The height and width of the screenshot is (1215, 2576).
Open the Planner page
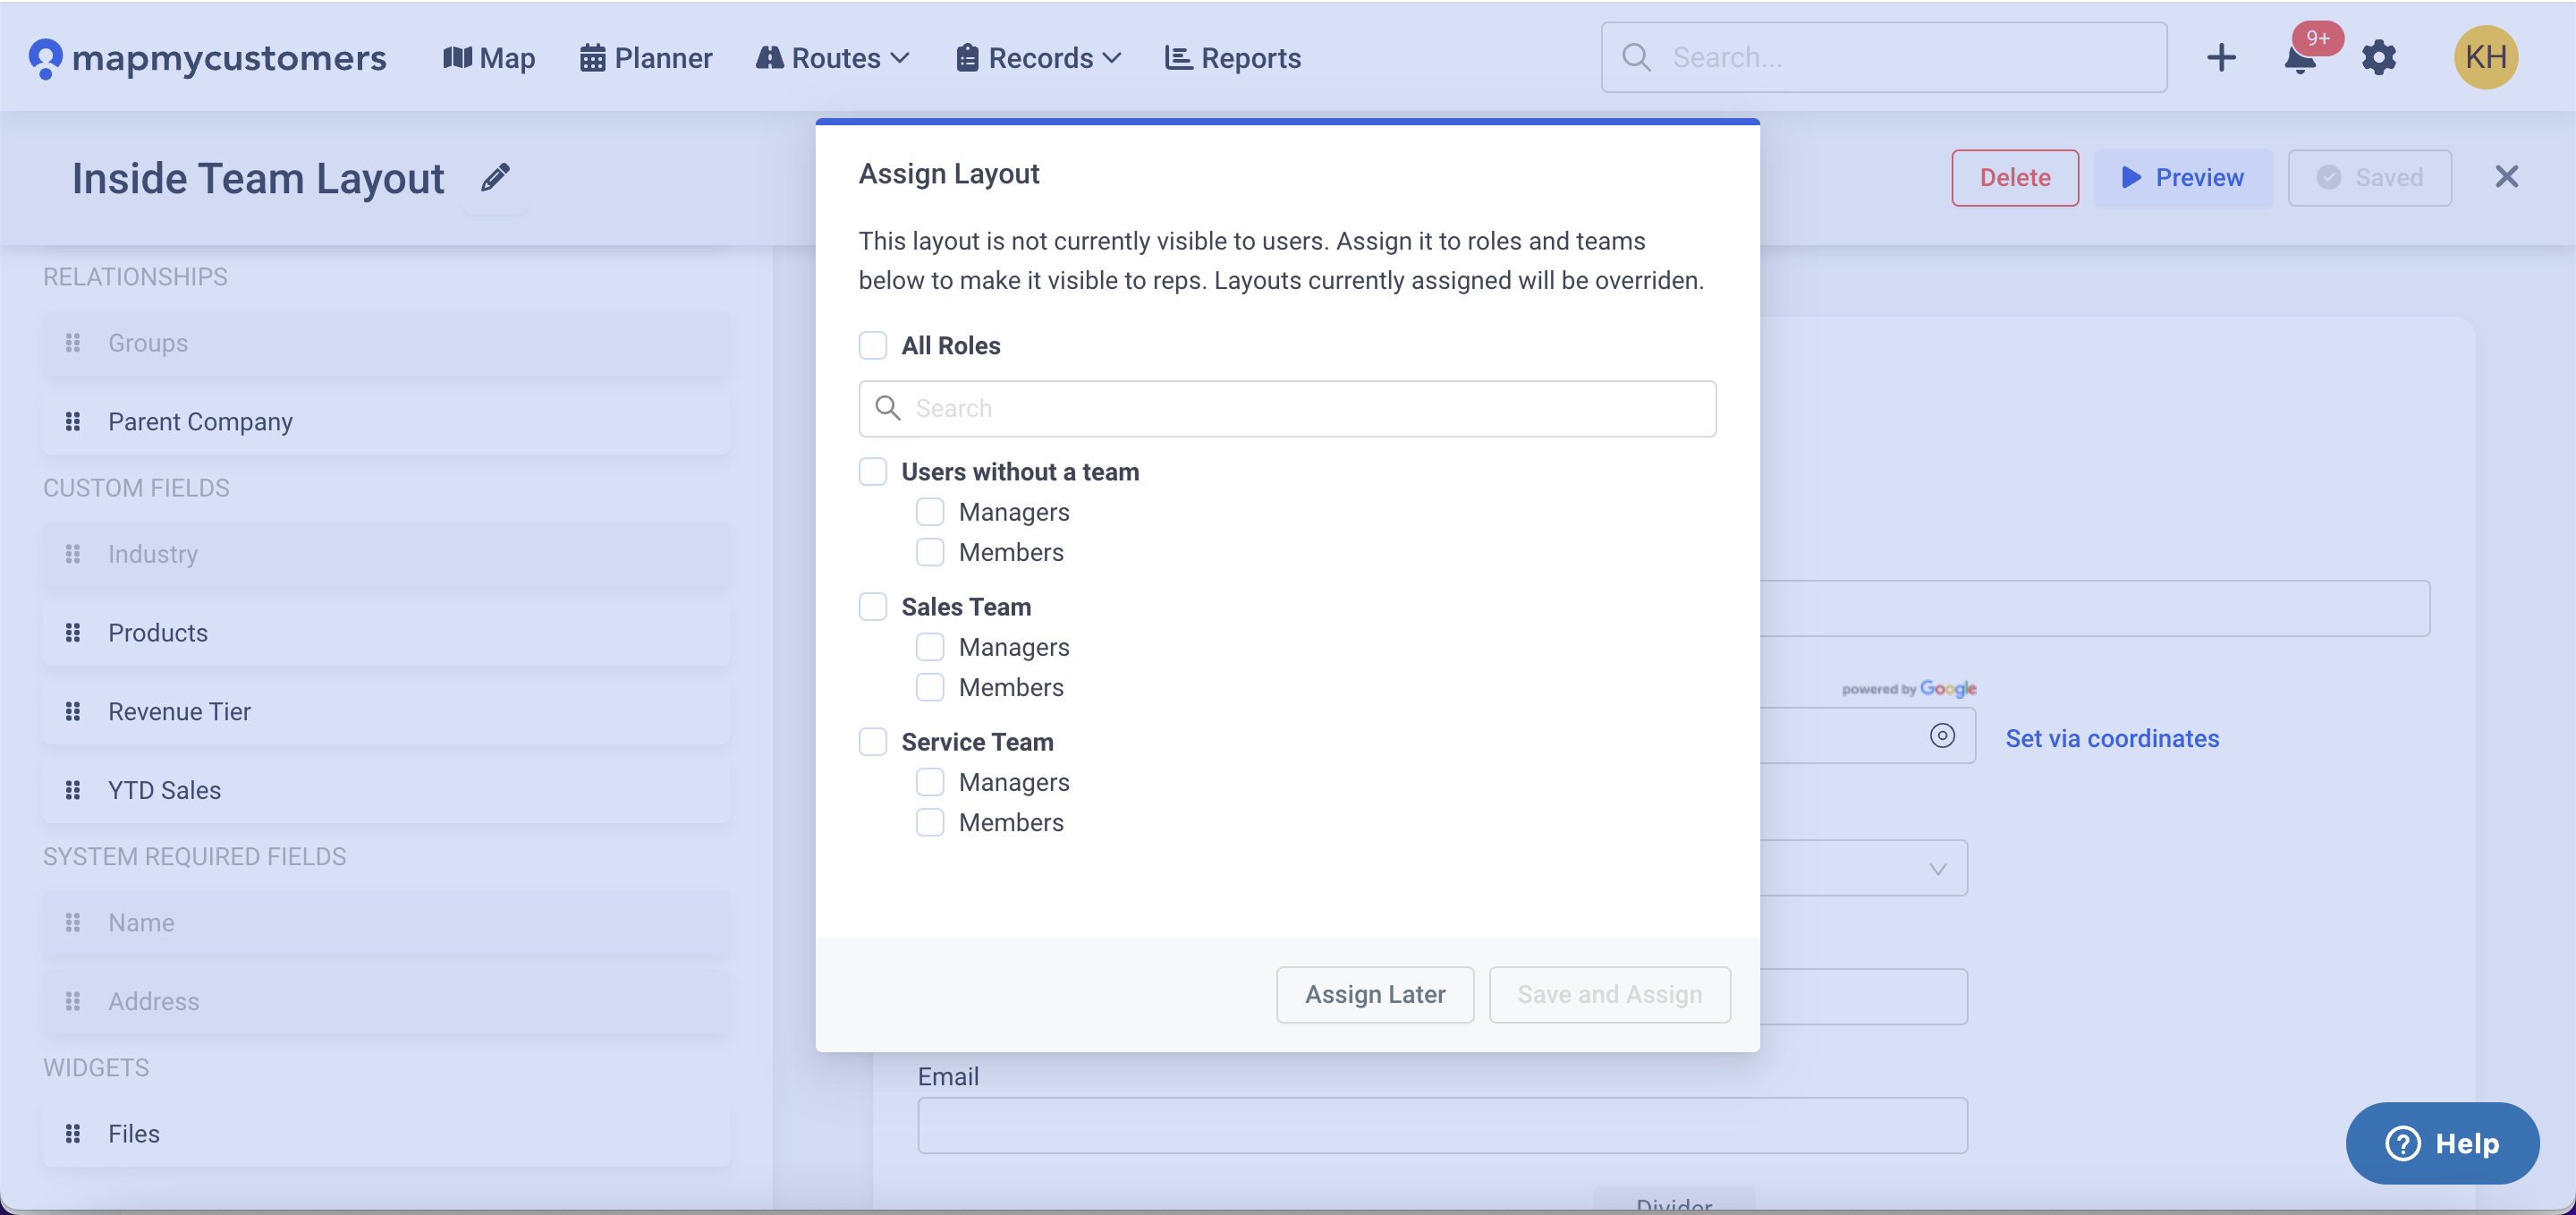pos(646,58)
